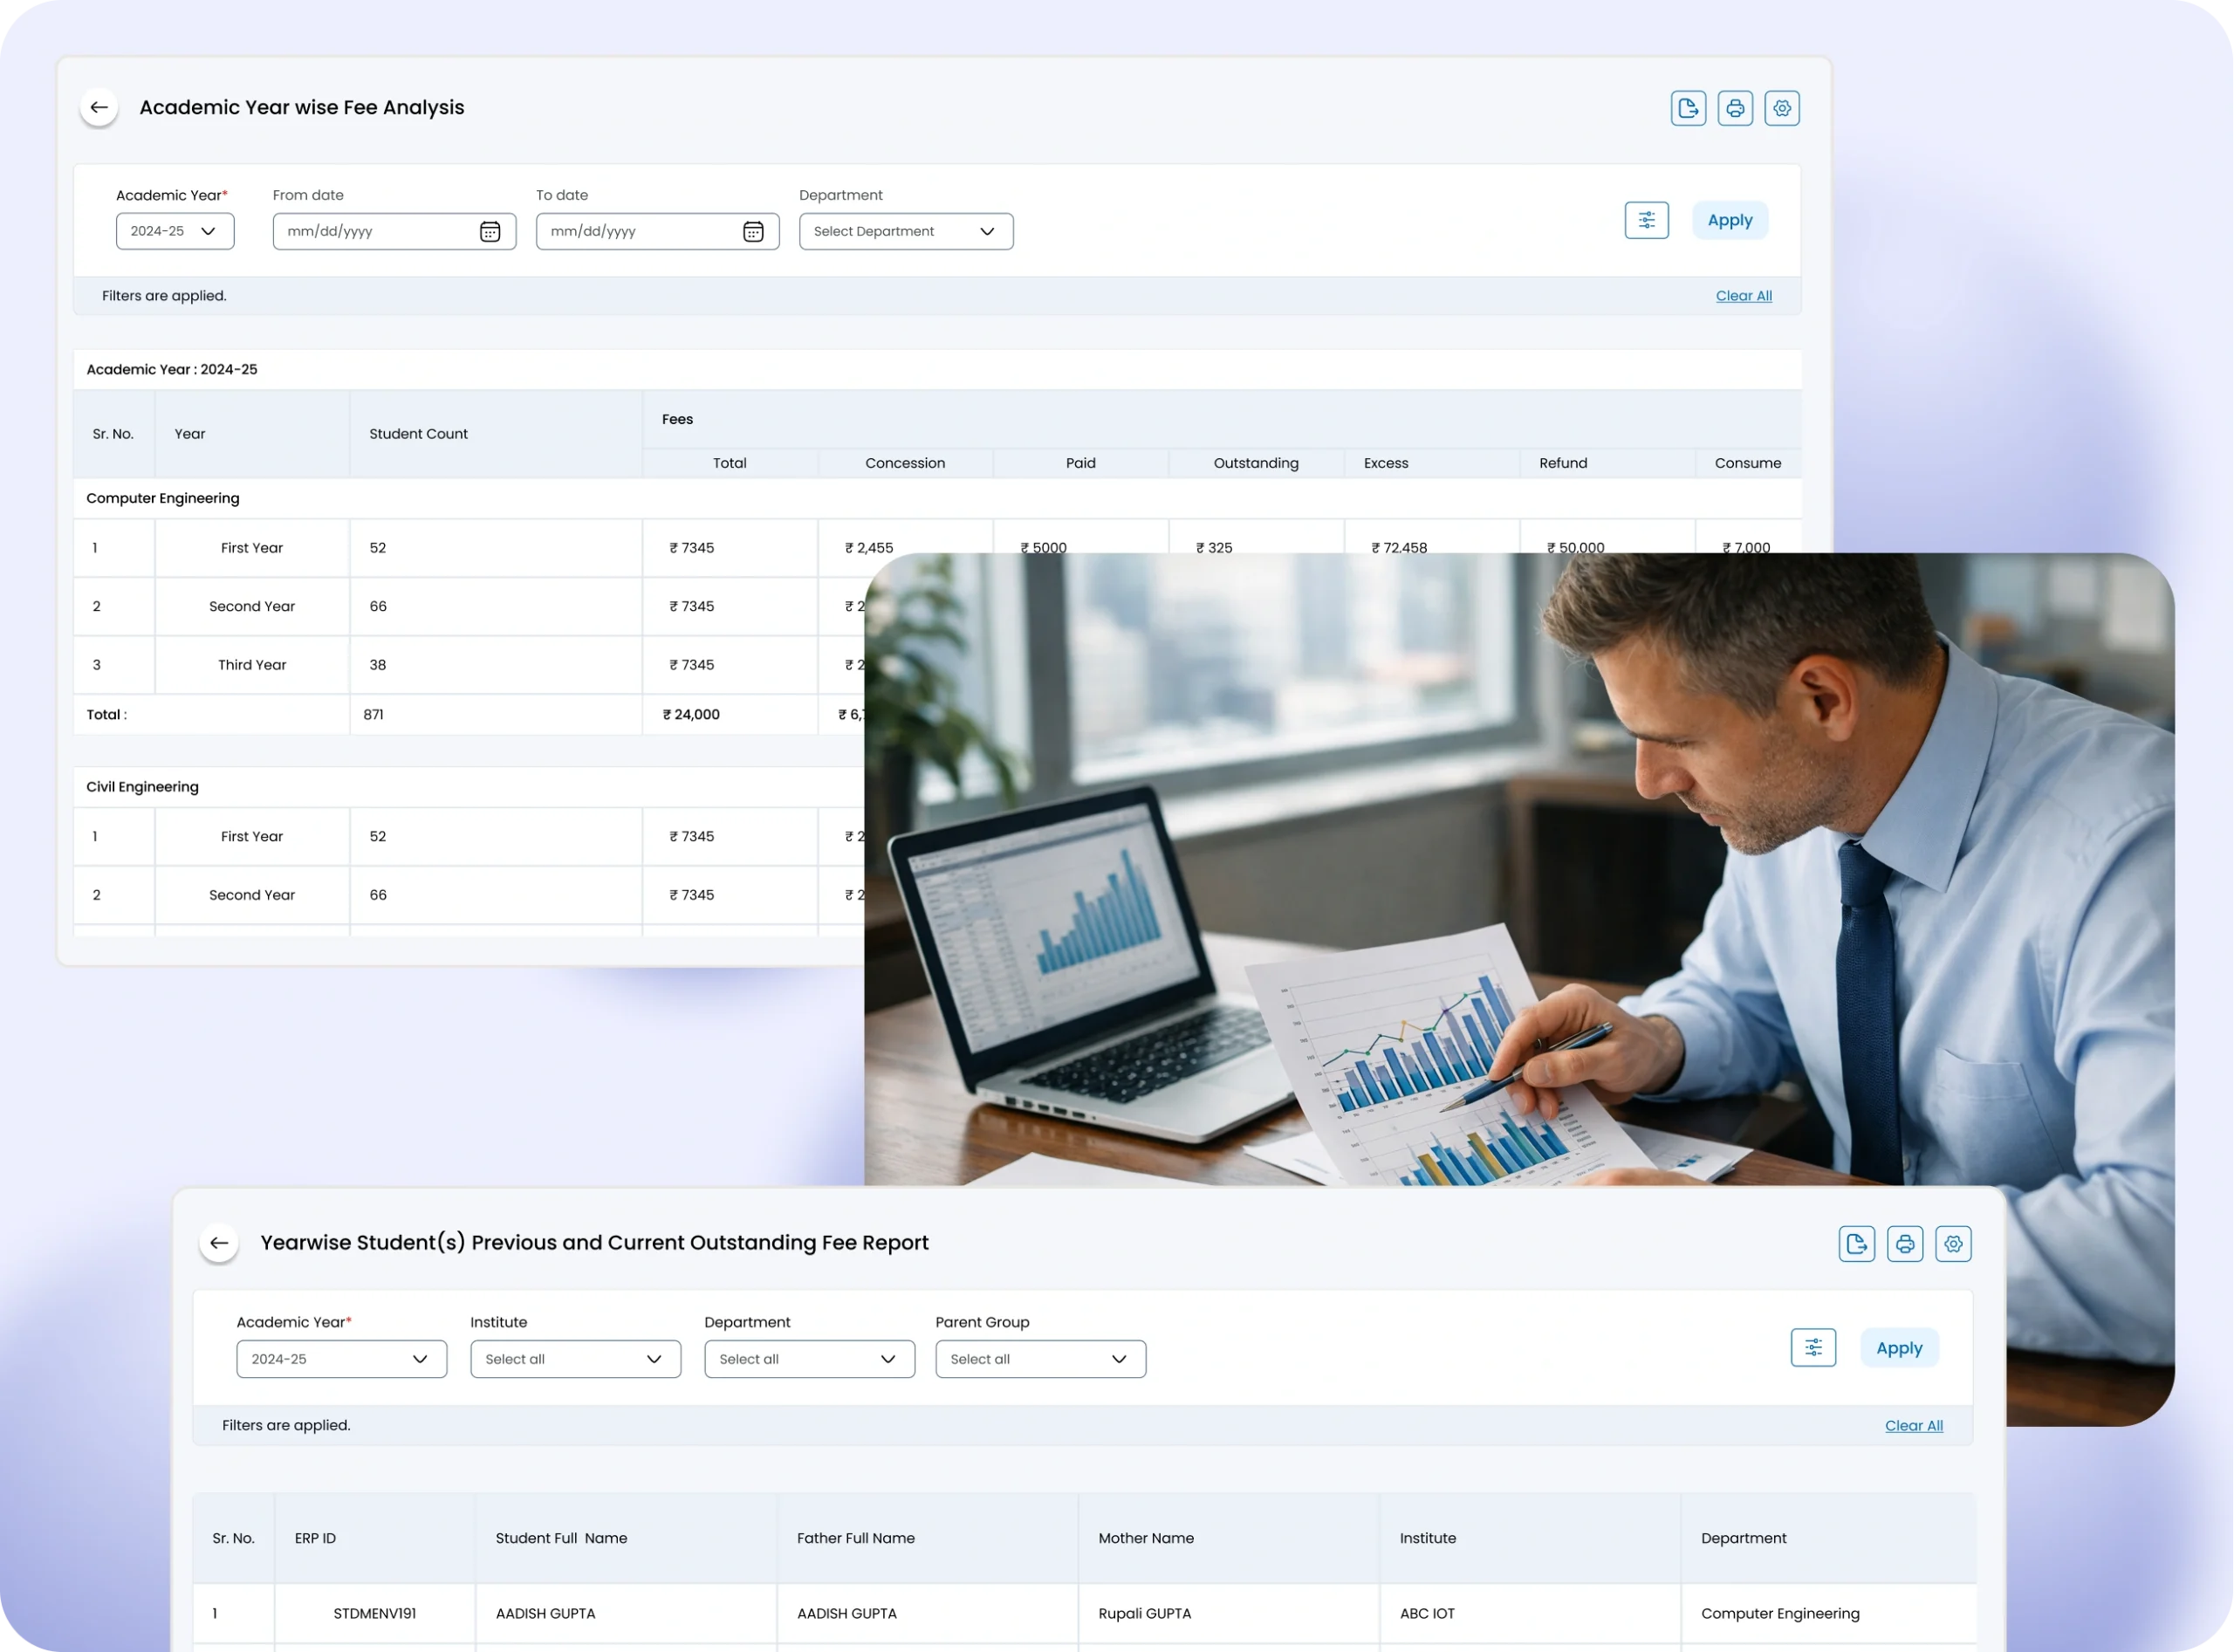Export the Outstanding Fee Report
Viewport: 2234px width, 1652px height.
pos(1856,1244)
